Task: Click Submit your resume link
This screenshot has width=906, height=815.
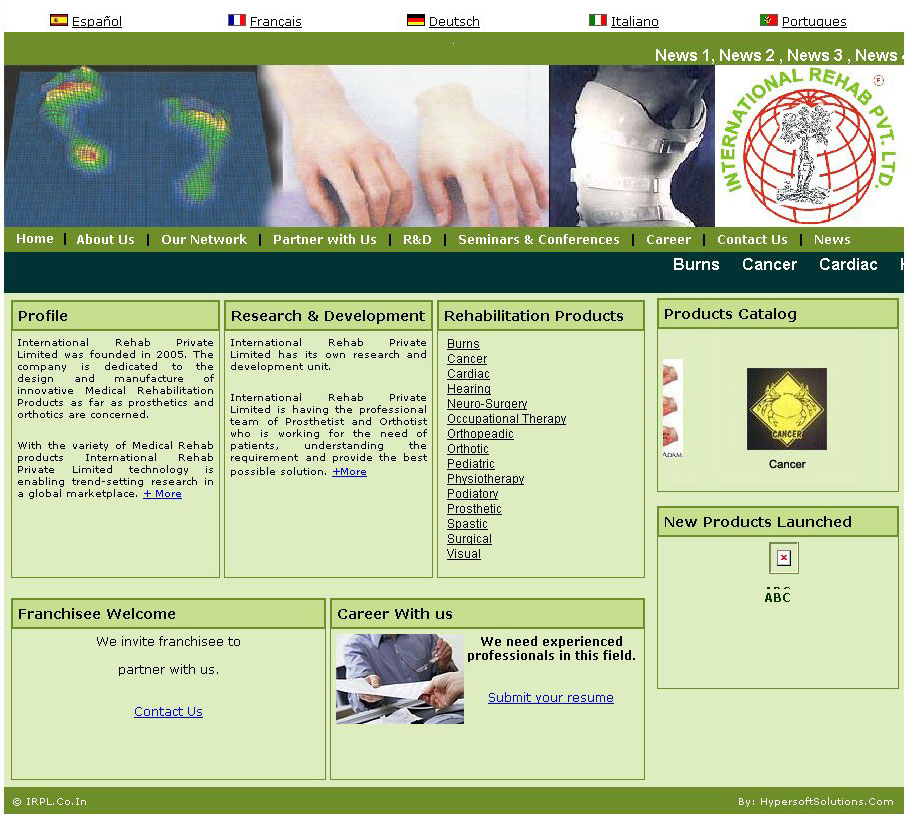Action: point(550,698)
